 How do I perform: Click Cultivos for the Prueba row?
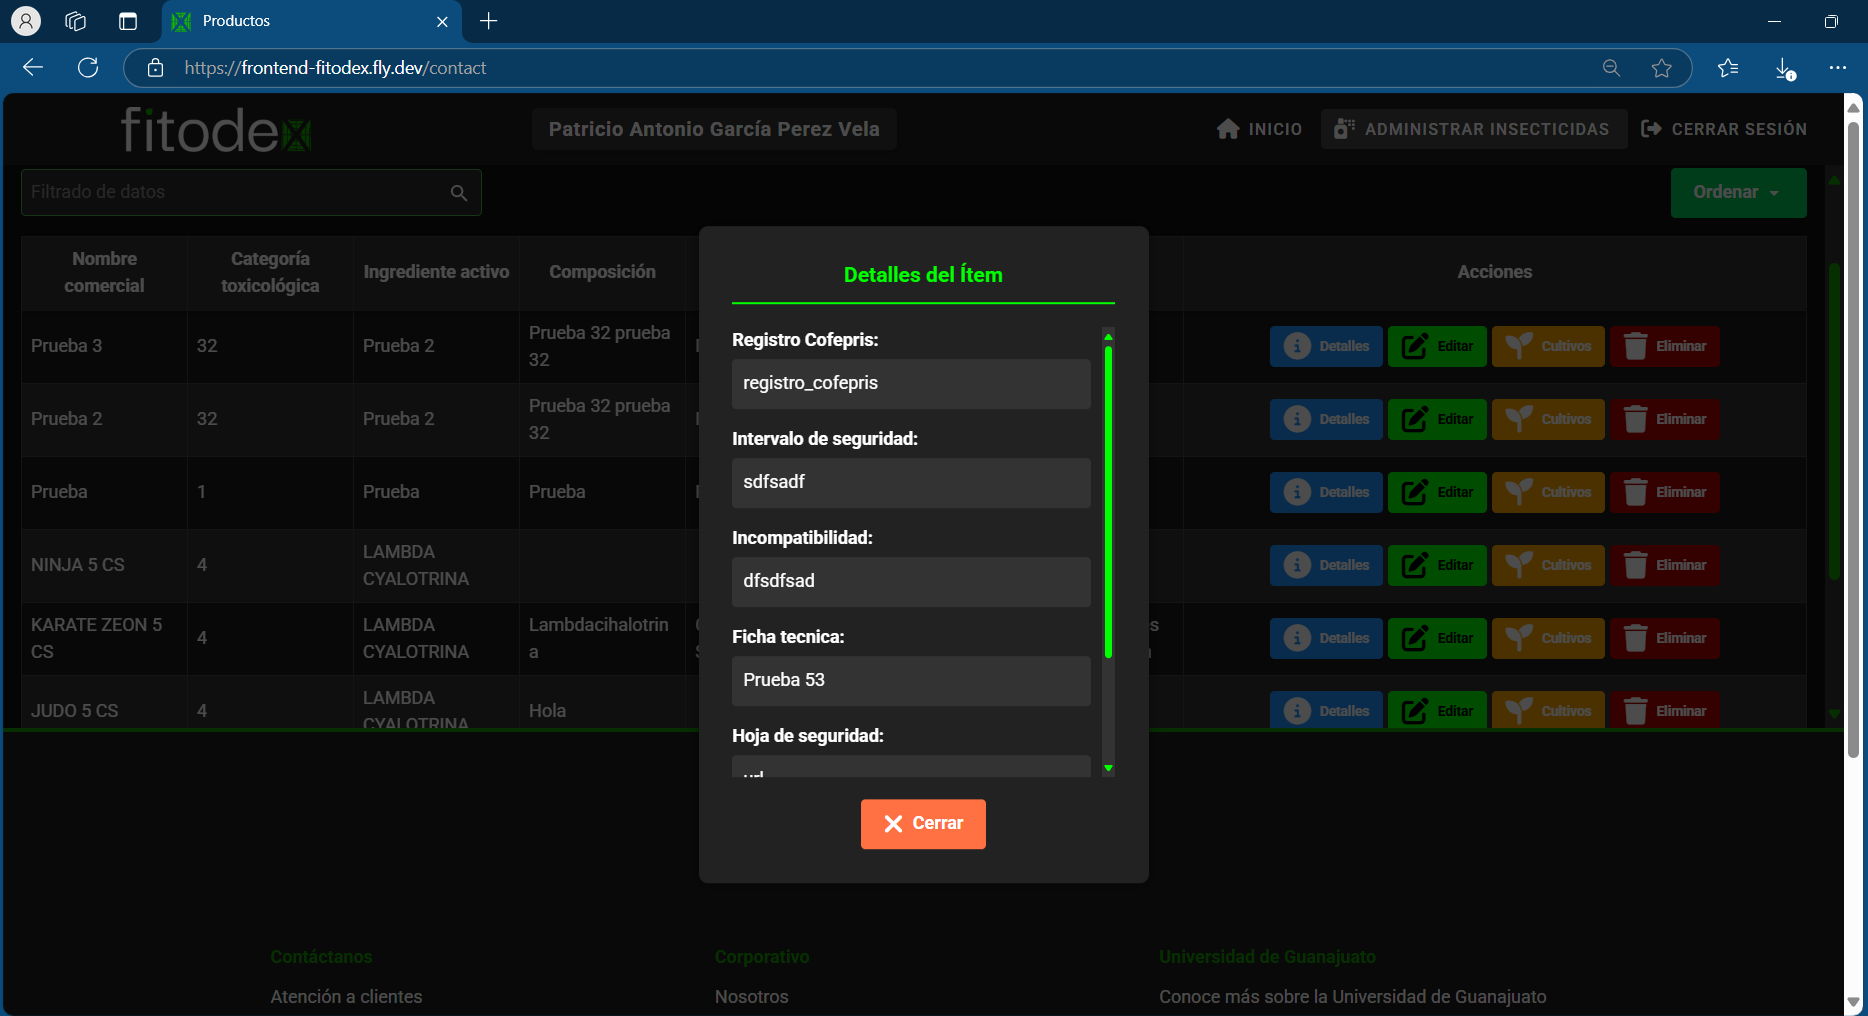(1548, 492)
